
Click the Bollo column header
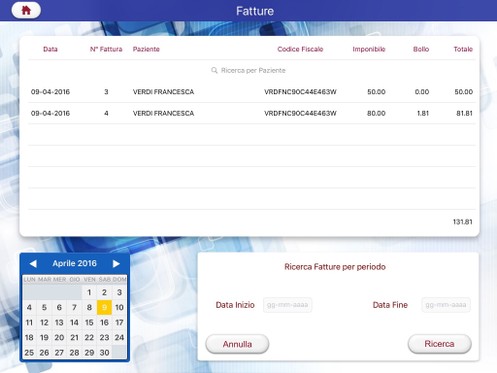pyautogui.click(x=421, y=49)
